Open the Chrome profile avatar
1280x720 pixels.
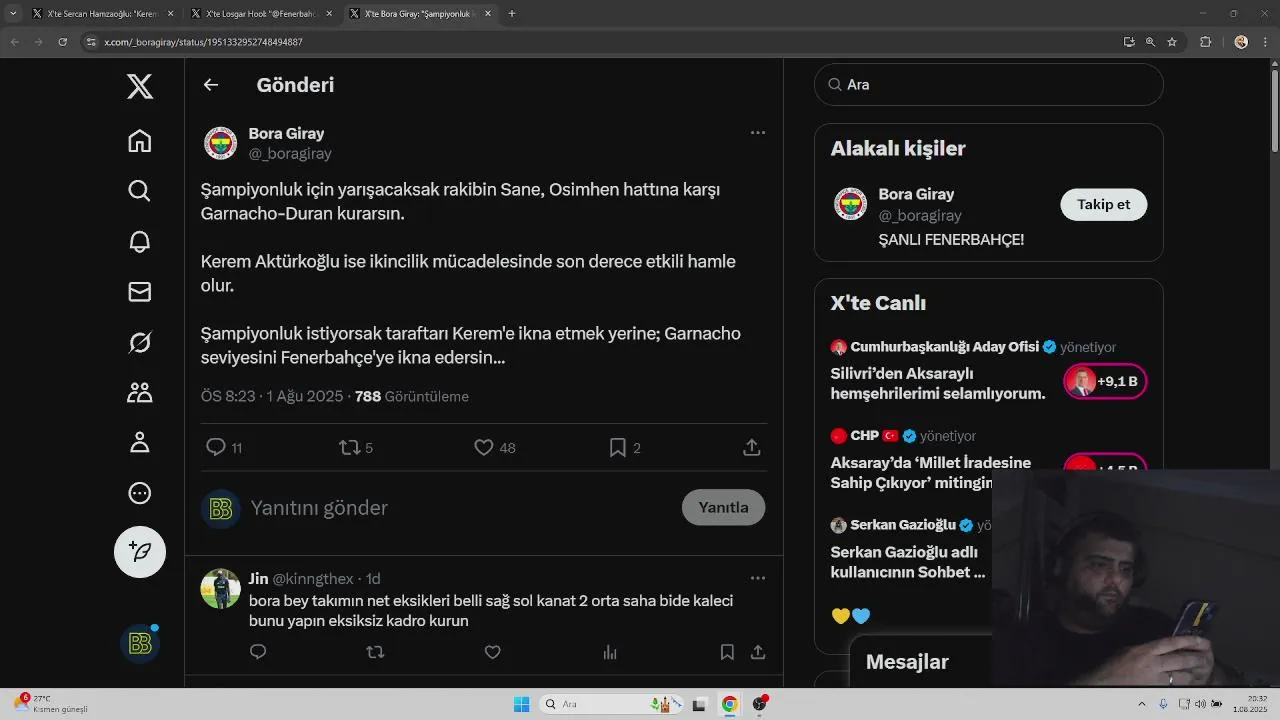pyautogui.click(x=1241, y=42)
